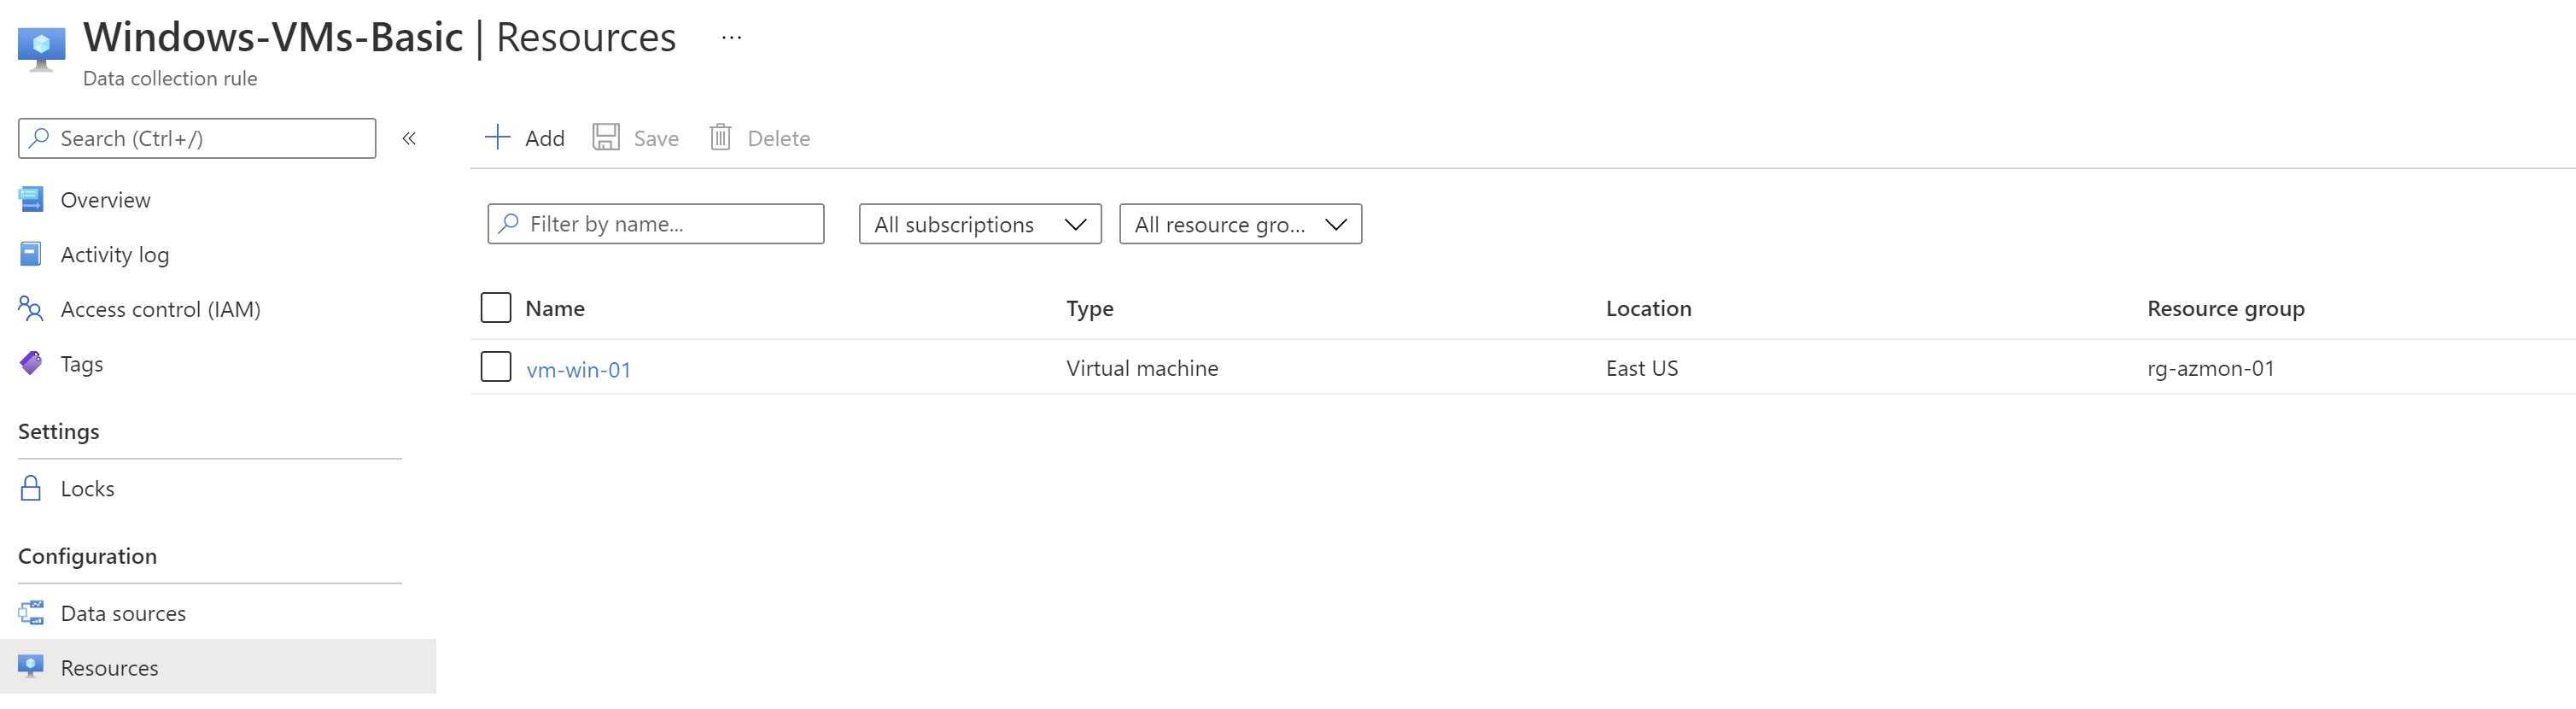Click the magnifier in name filter
The height and width of the screenshot is (709, 2576).
coord(509,223)
